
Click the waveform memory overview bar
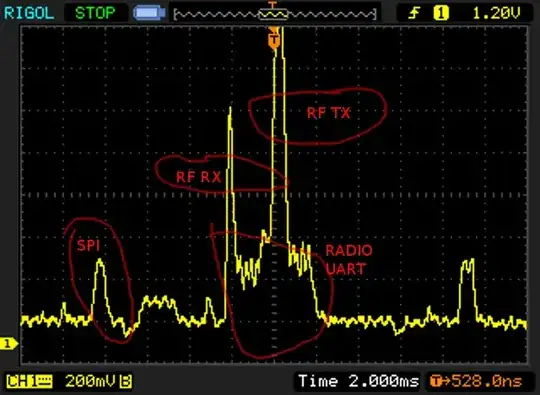[x=275, y=14]
